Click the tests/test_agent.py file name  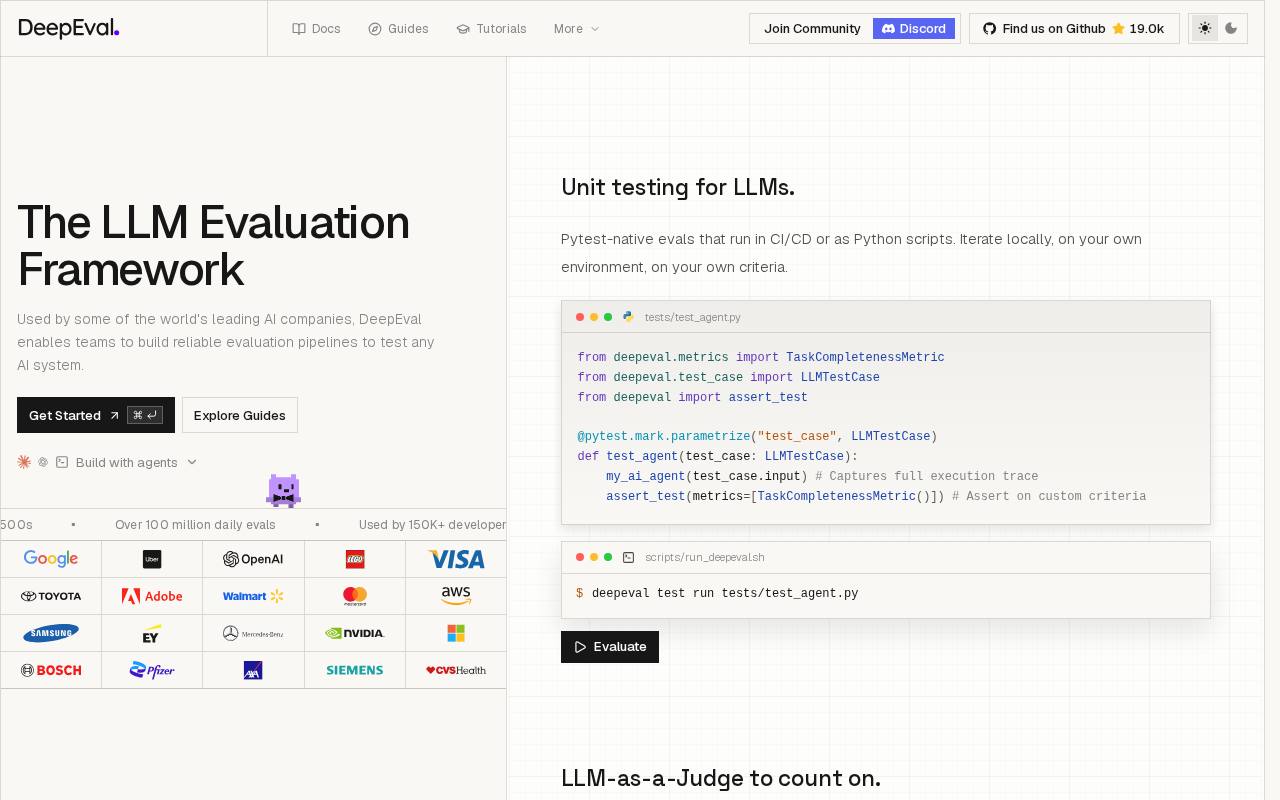693,317
